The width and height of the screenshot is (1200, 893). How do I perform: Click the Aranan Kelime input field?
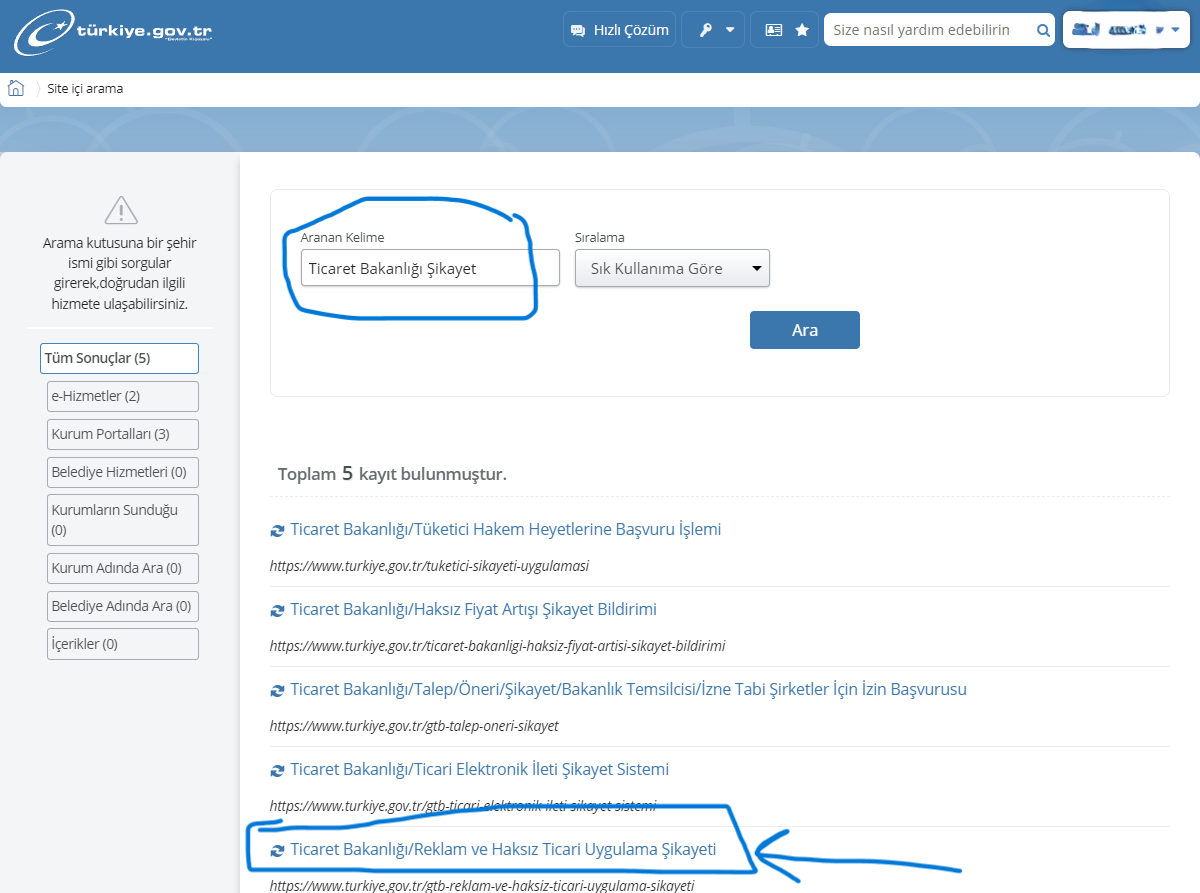(x=430, y=268)
